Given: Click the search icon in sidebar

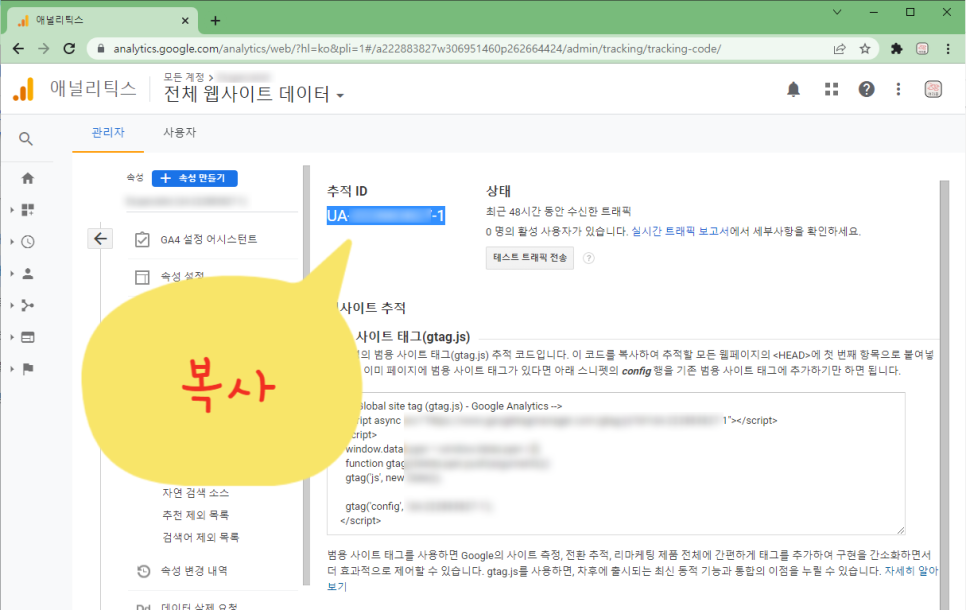Looking at the screenshot, I should pyautogui.click(x=26, y=139).
